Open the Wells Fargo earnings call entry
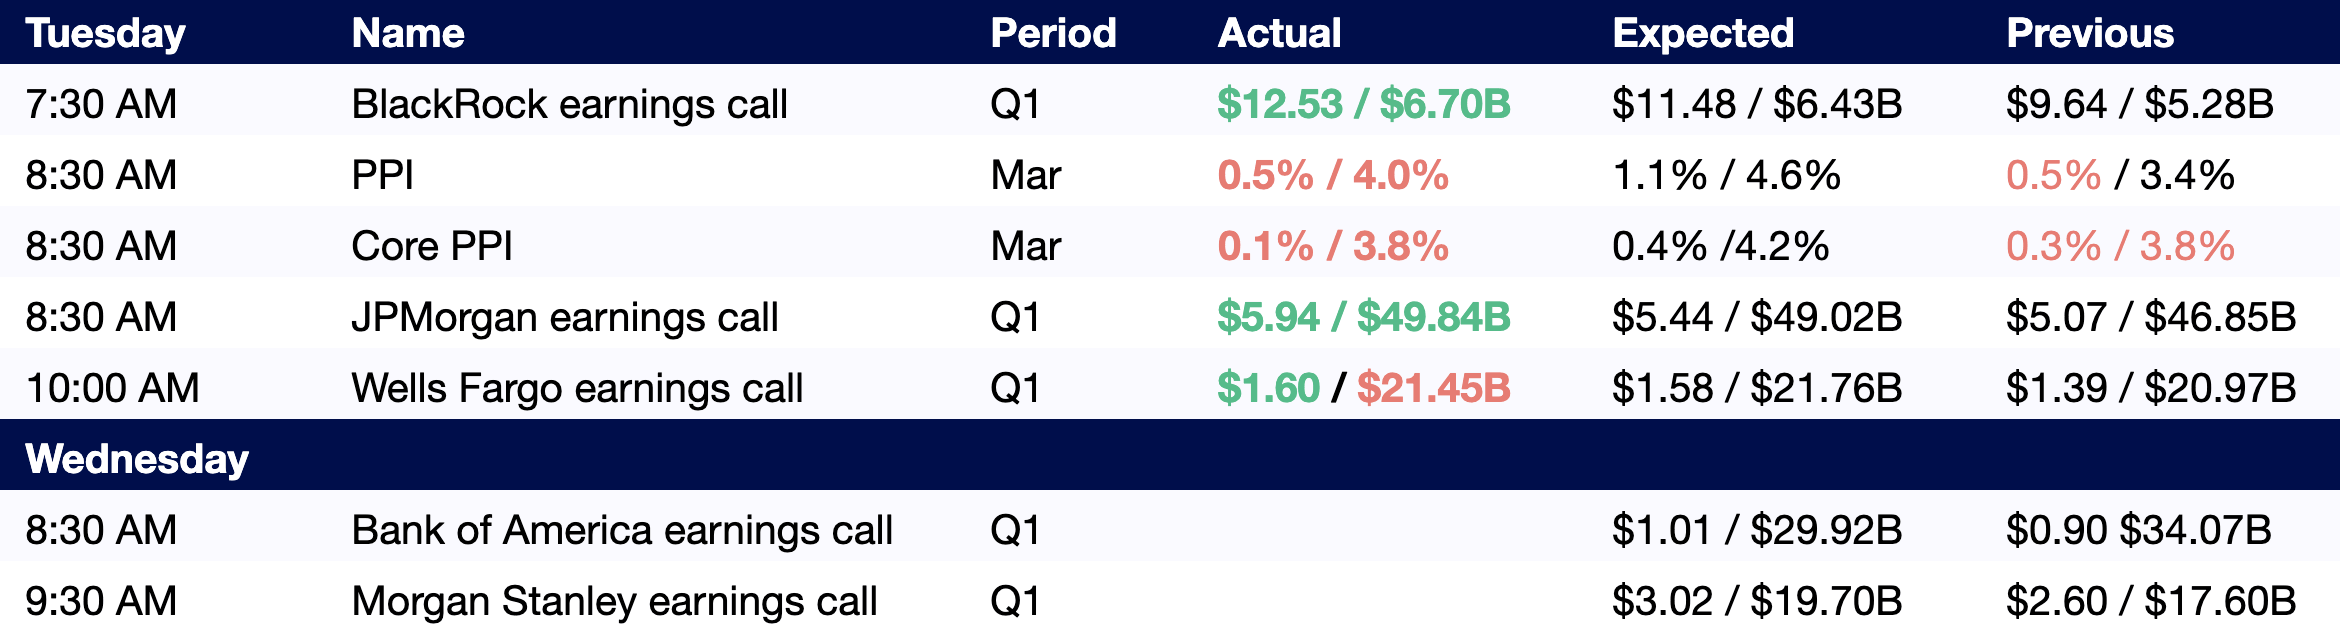The width and height of the screenshot is (2340, 630). click(577, 388)
